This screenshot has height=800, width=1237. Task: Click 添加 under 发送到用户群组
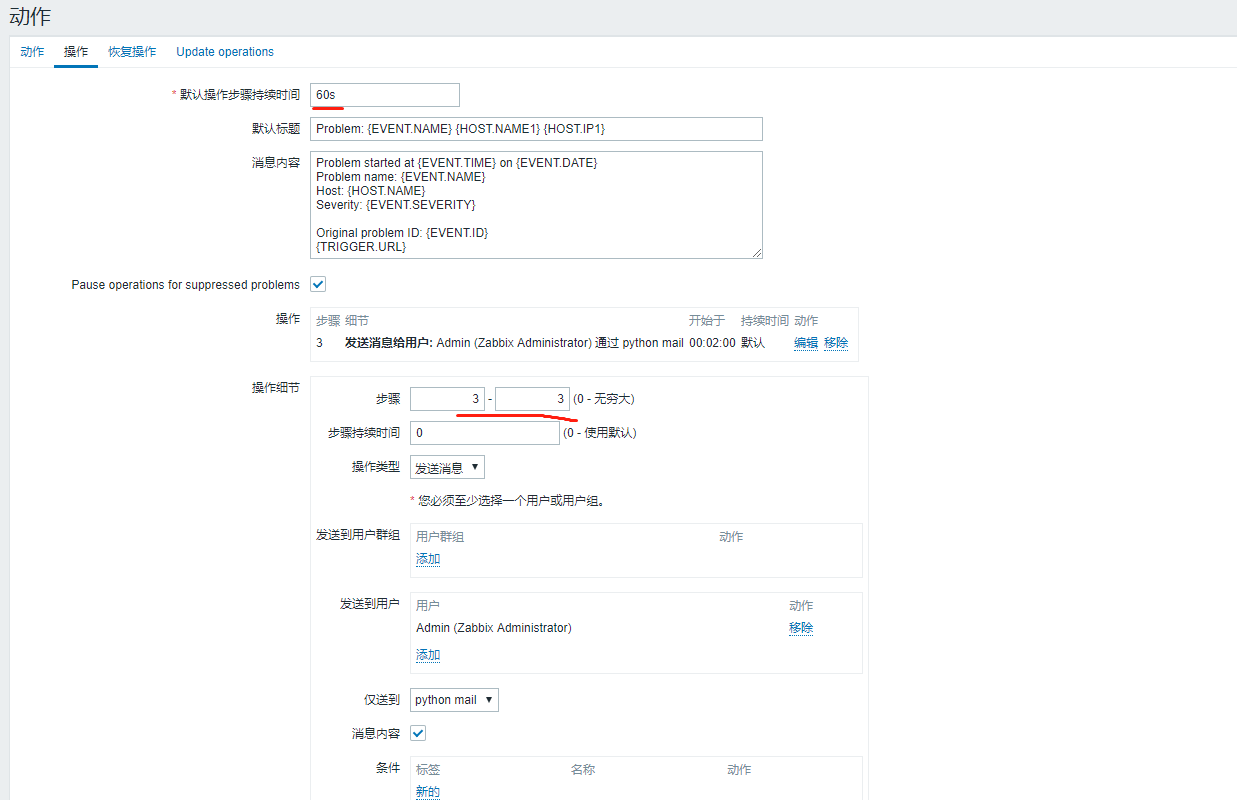pyautogui.click(x=427, y=558)
